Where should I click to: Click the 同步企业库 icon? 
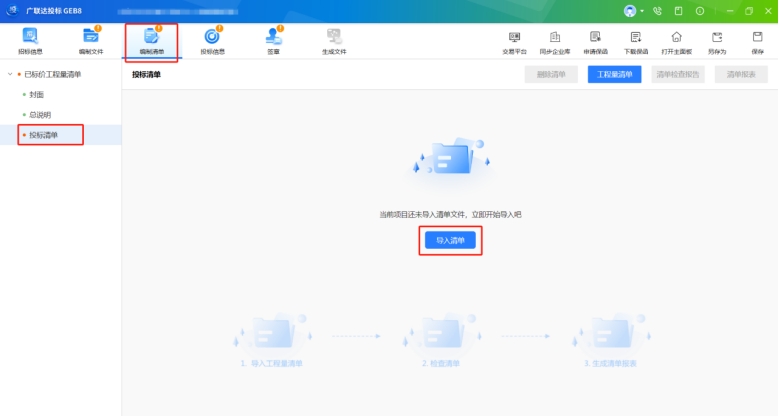click(555, 41)
